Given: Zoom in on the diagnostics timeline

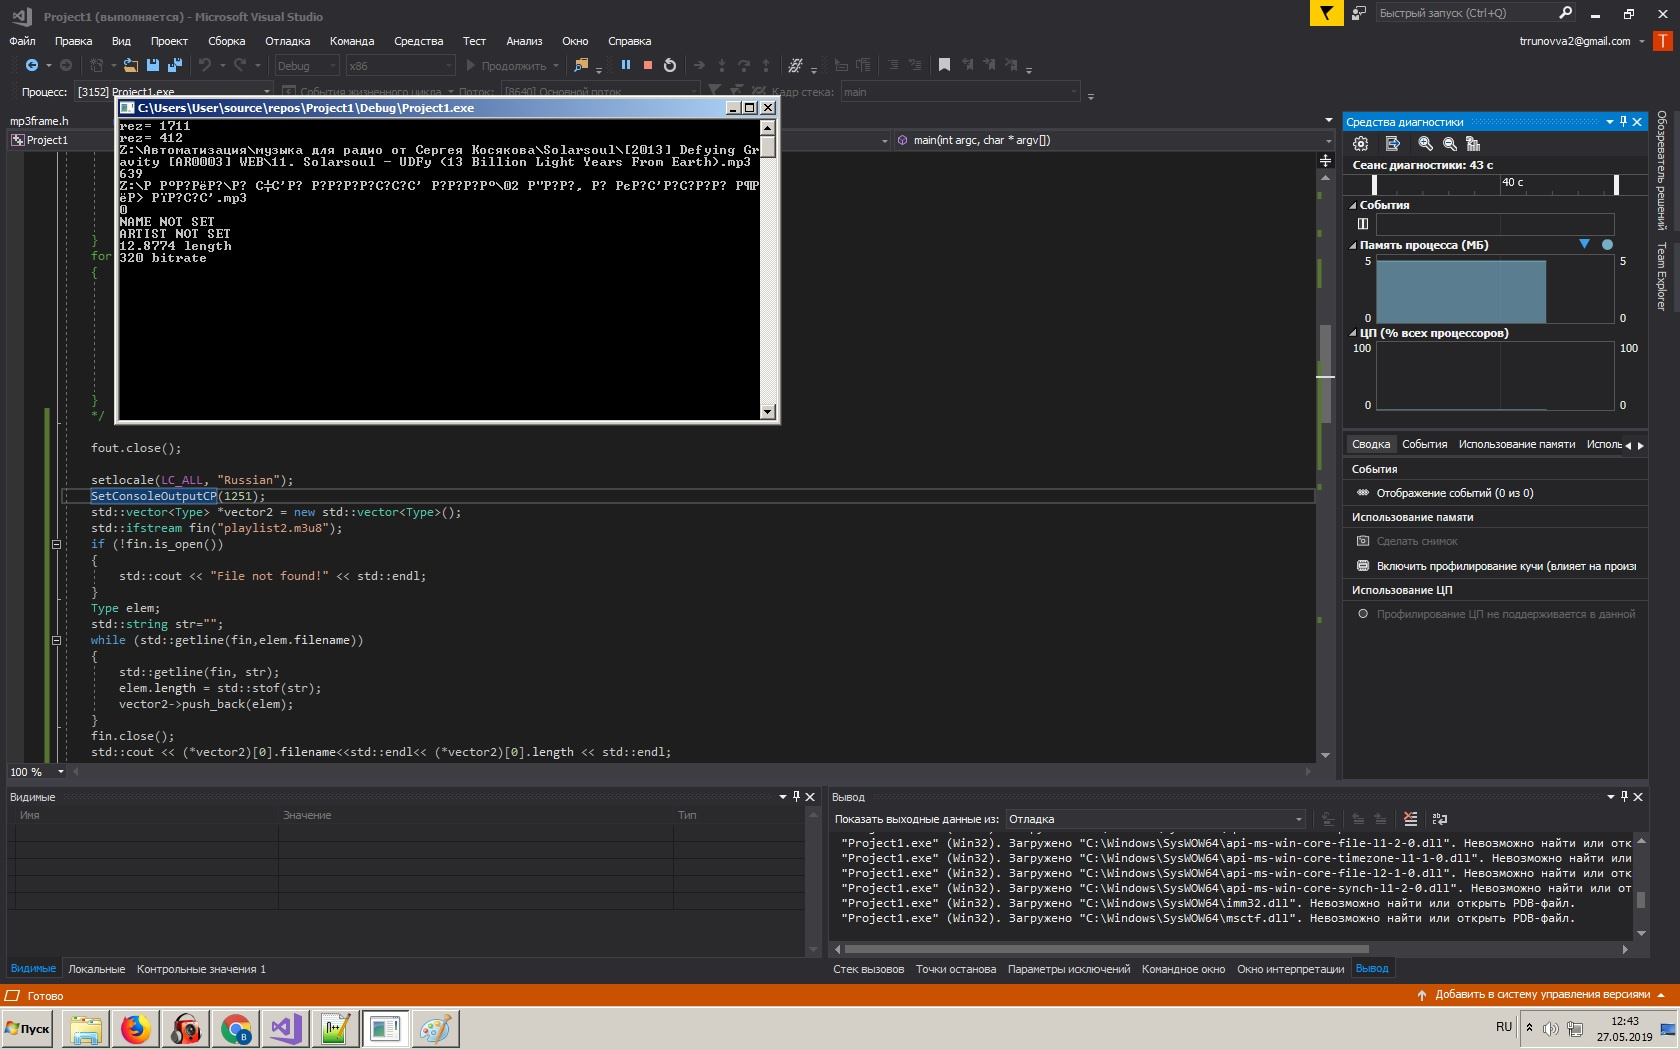Looking at the screenshot, I should [1426, 144].
